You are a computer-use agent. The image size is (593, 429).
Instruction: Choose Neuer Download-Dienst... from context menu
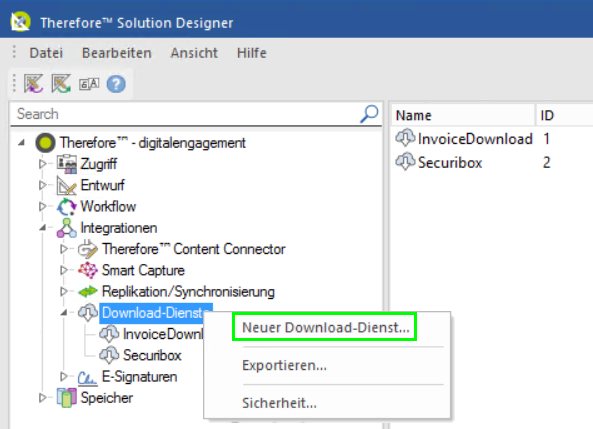(326, 328)
